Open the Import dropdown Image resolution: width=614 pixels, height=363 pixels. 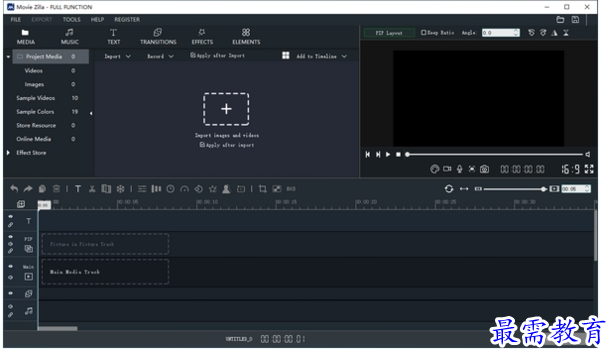117,56
